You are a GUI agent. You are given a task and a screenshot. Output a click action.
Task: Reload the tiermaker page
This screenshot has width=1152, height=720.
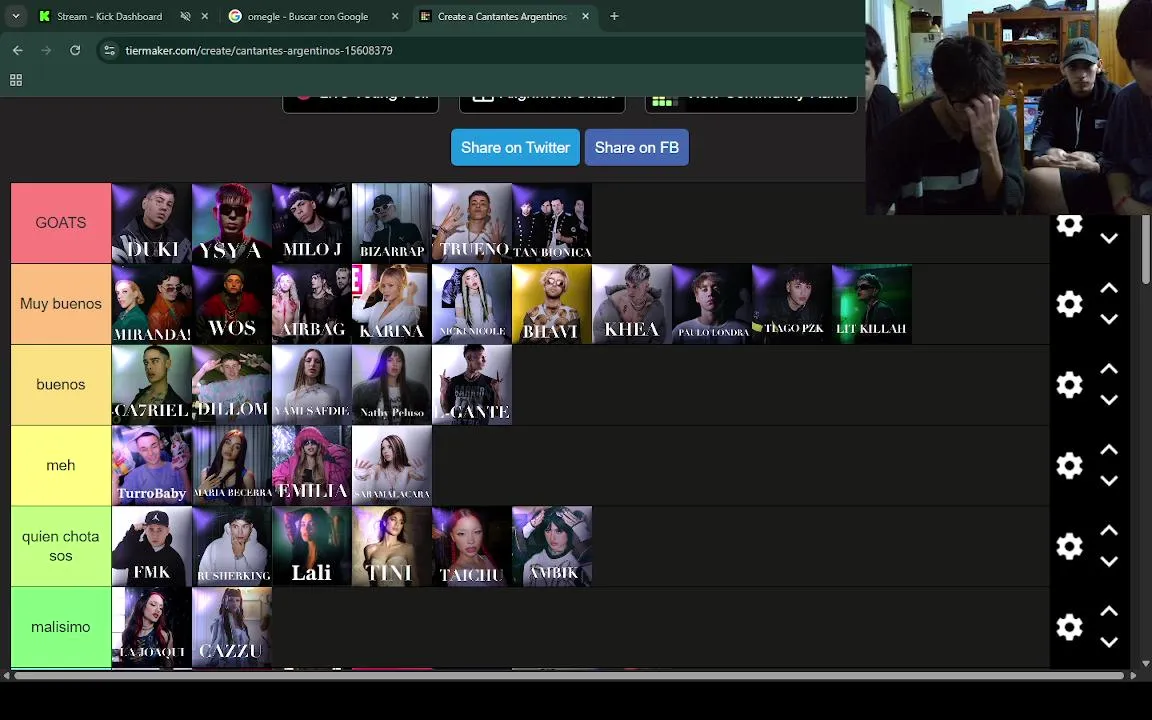[75, 50]
